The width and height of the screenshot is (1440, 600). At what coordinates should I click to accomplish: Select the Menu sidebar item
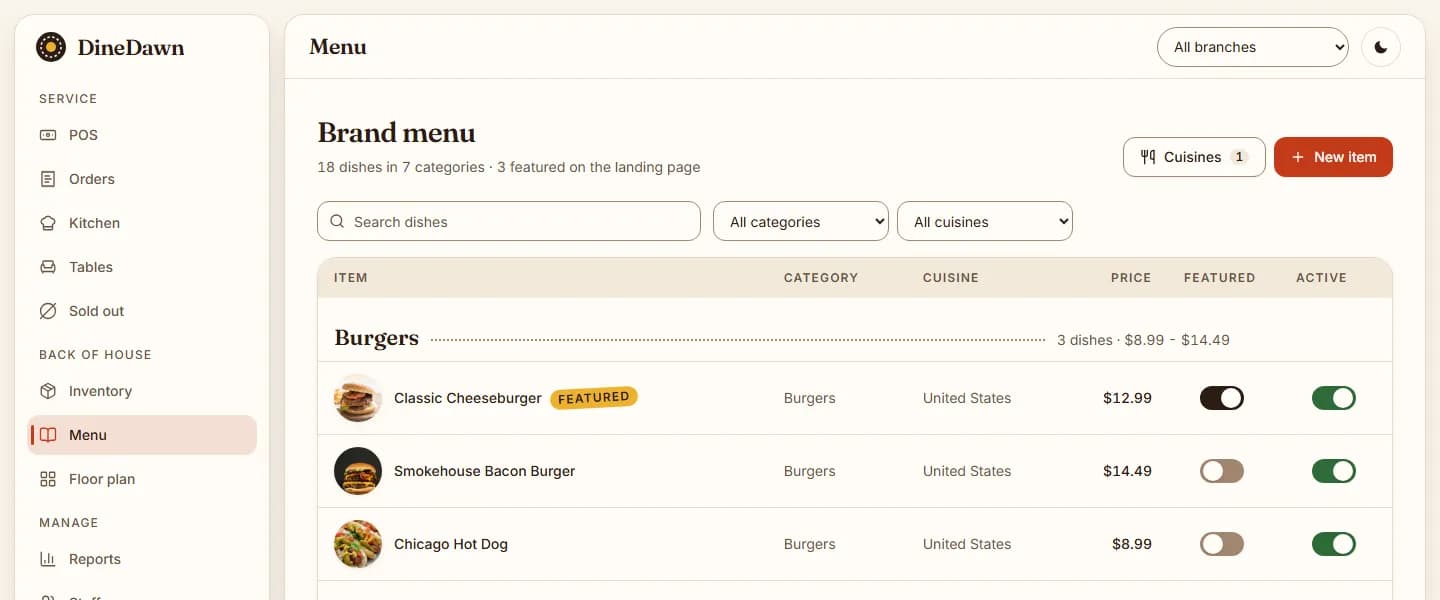(x=142, y=435)
